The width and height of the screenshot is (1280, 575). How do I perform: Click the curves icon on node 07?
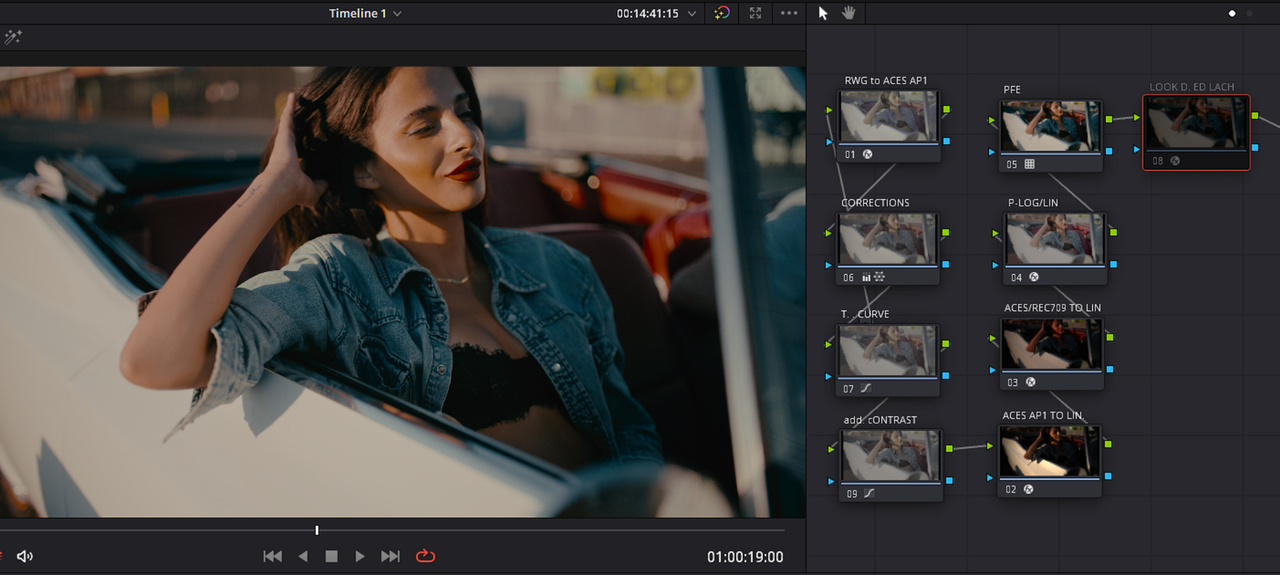(x=867, y=388)
